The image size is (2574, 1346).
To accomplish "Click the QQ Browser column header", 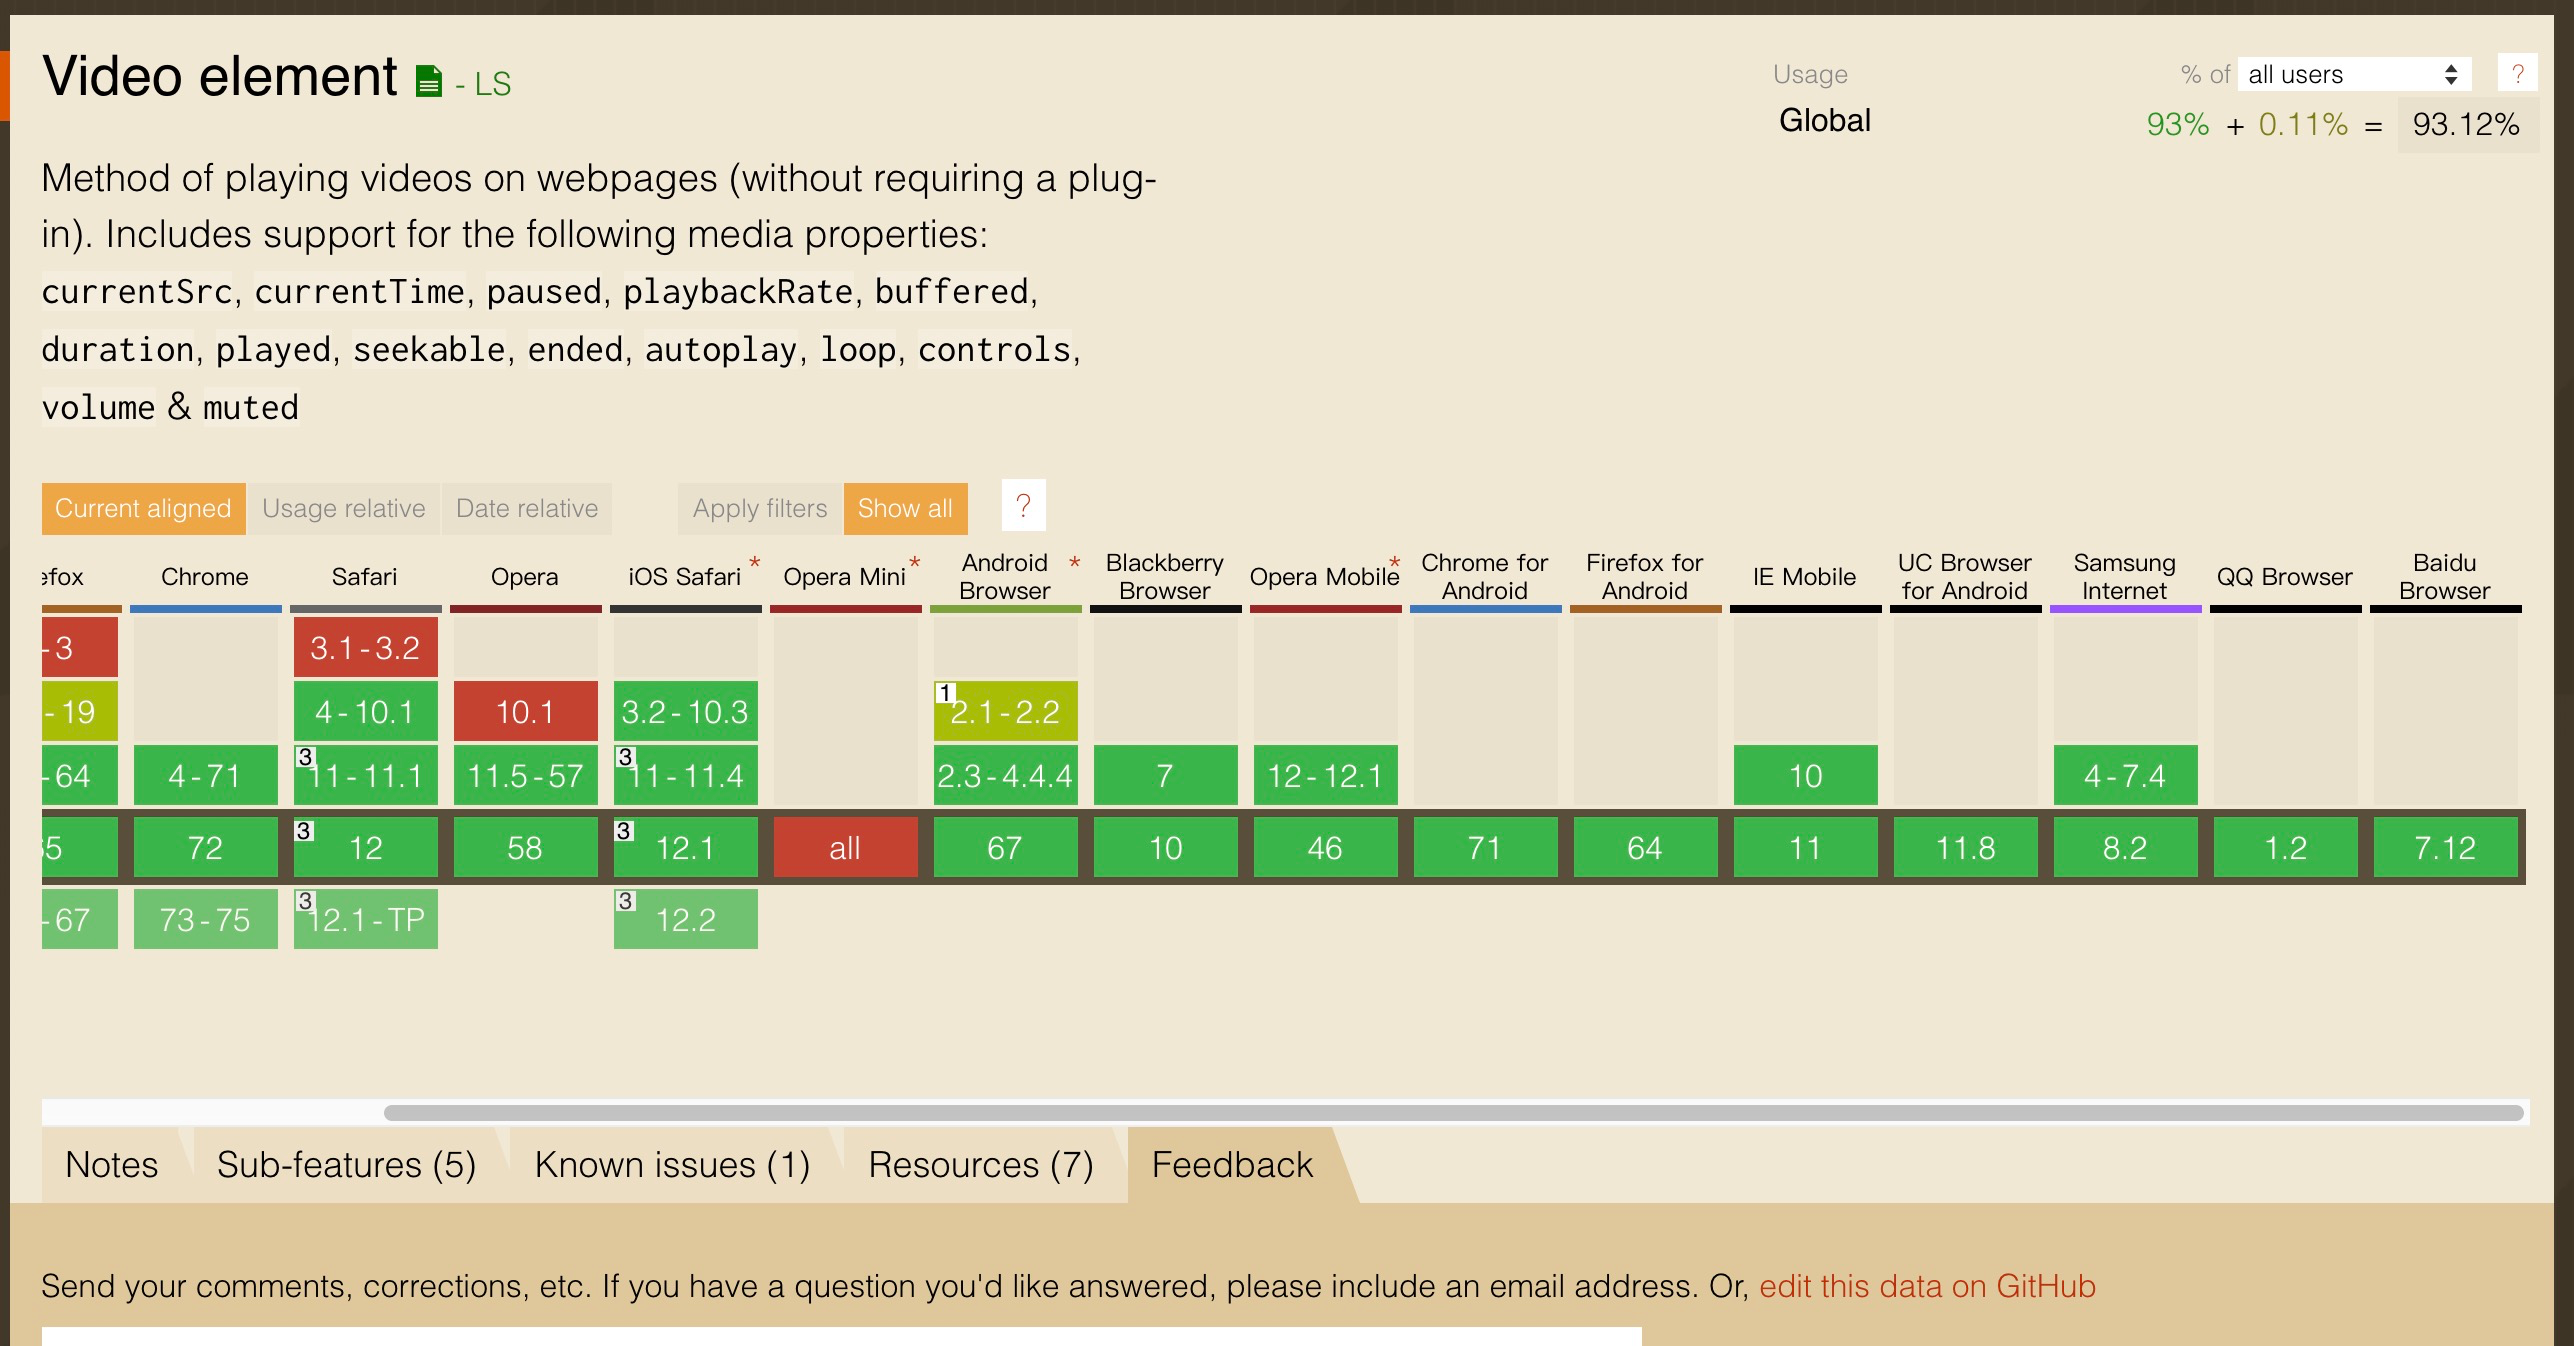I will (2285, 577).
